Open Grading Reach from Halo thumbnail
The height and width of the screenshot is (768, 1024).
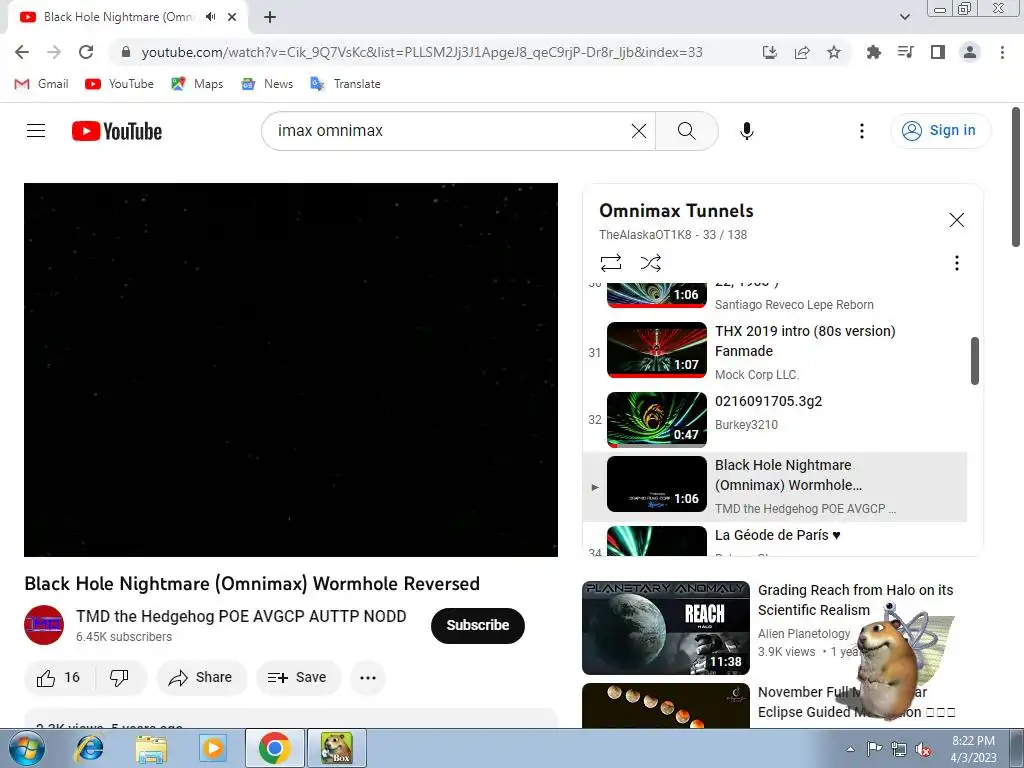pos(665,628)
